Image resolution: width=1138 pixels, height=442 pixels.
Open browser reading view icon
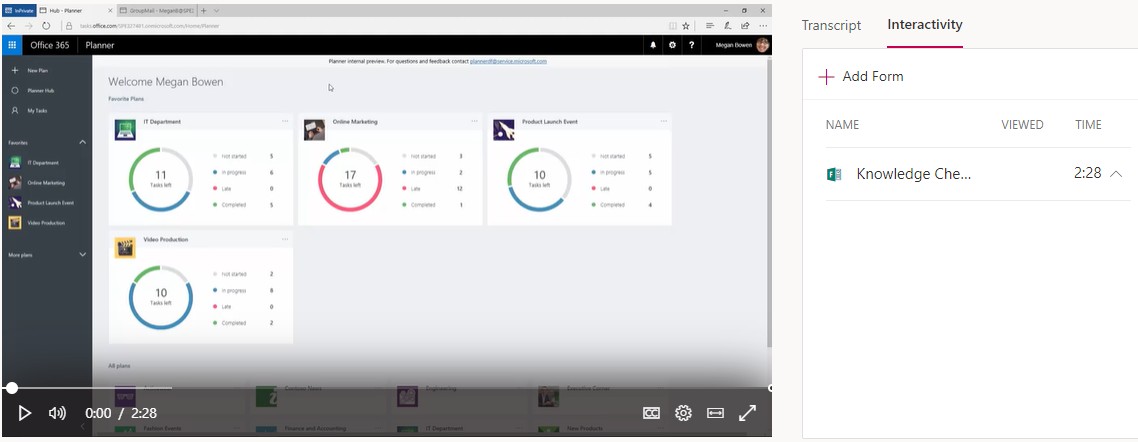(x=673, y=25)
